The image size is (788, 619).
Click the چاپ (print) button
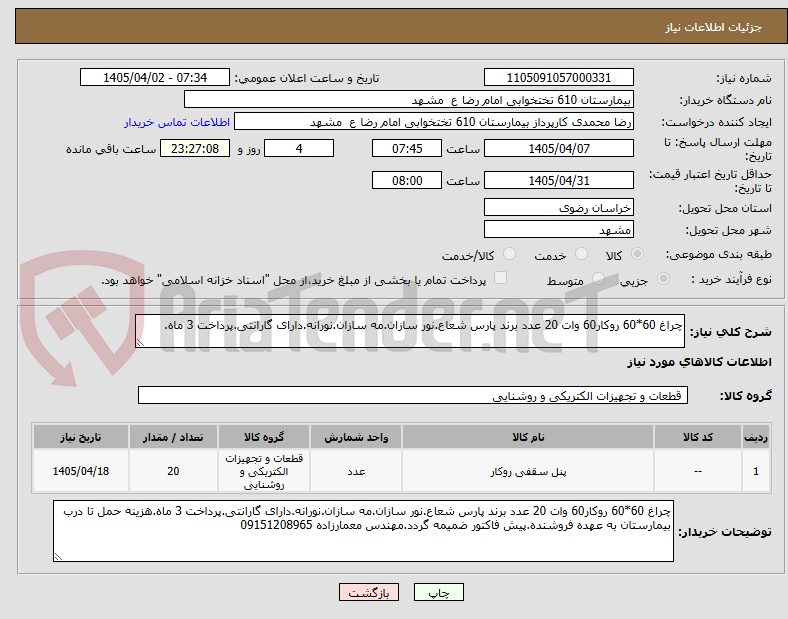[438, 592]
